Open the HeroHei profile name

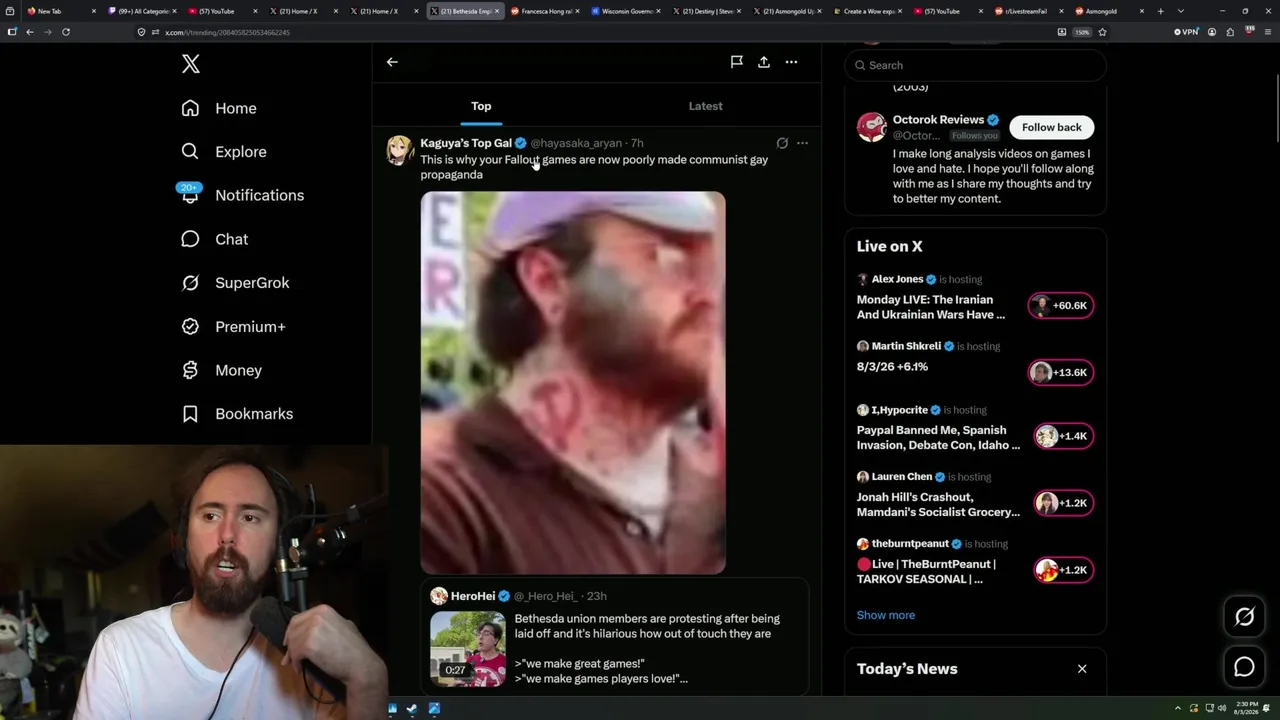click(x=473, y=596)
